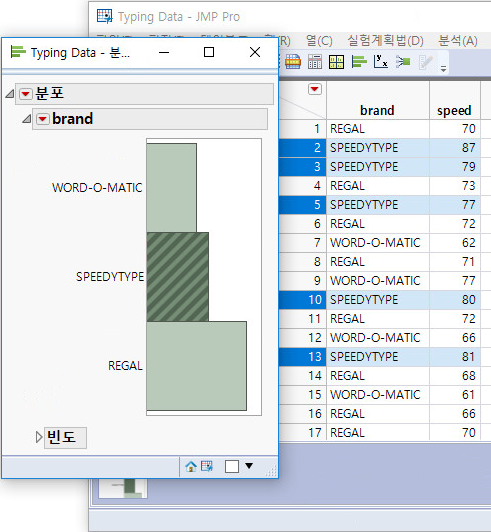Launch Distribution from the green bars toolbar icon

click(x=359, y=61)
